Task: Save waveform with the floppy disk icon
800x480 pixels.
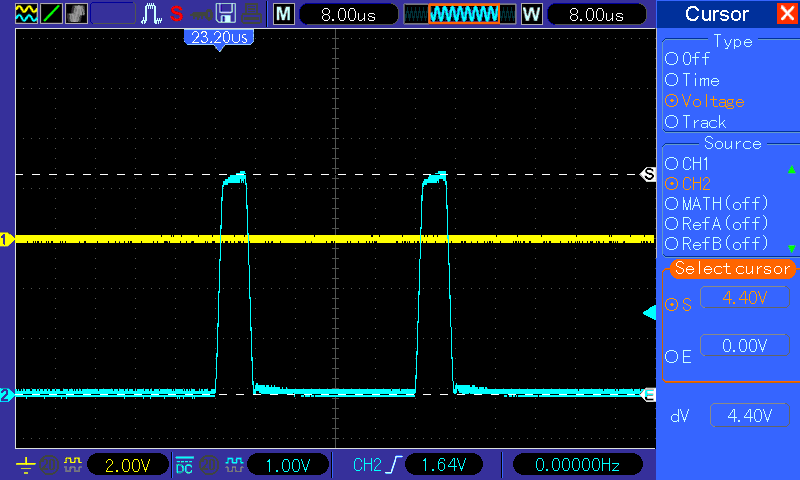Action: [226, 13]
